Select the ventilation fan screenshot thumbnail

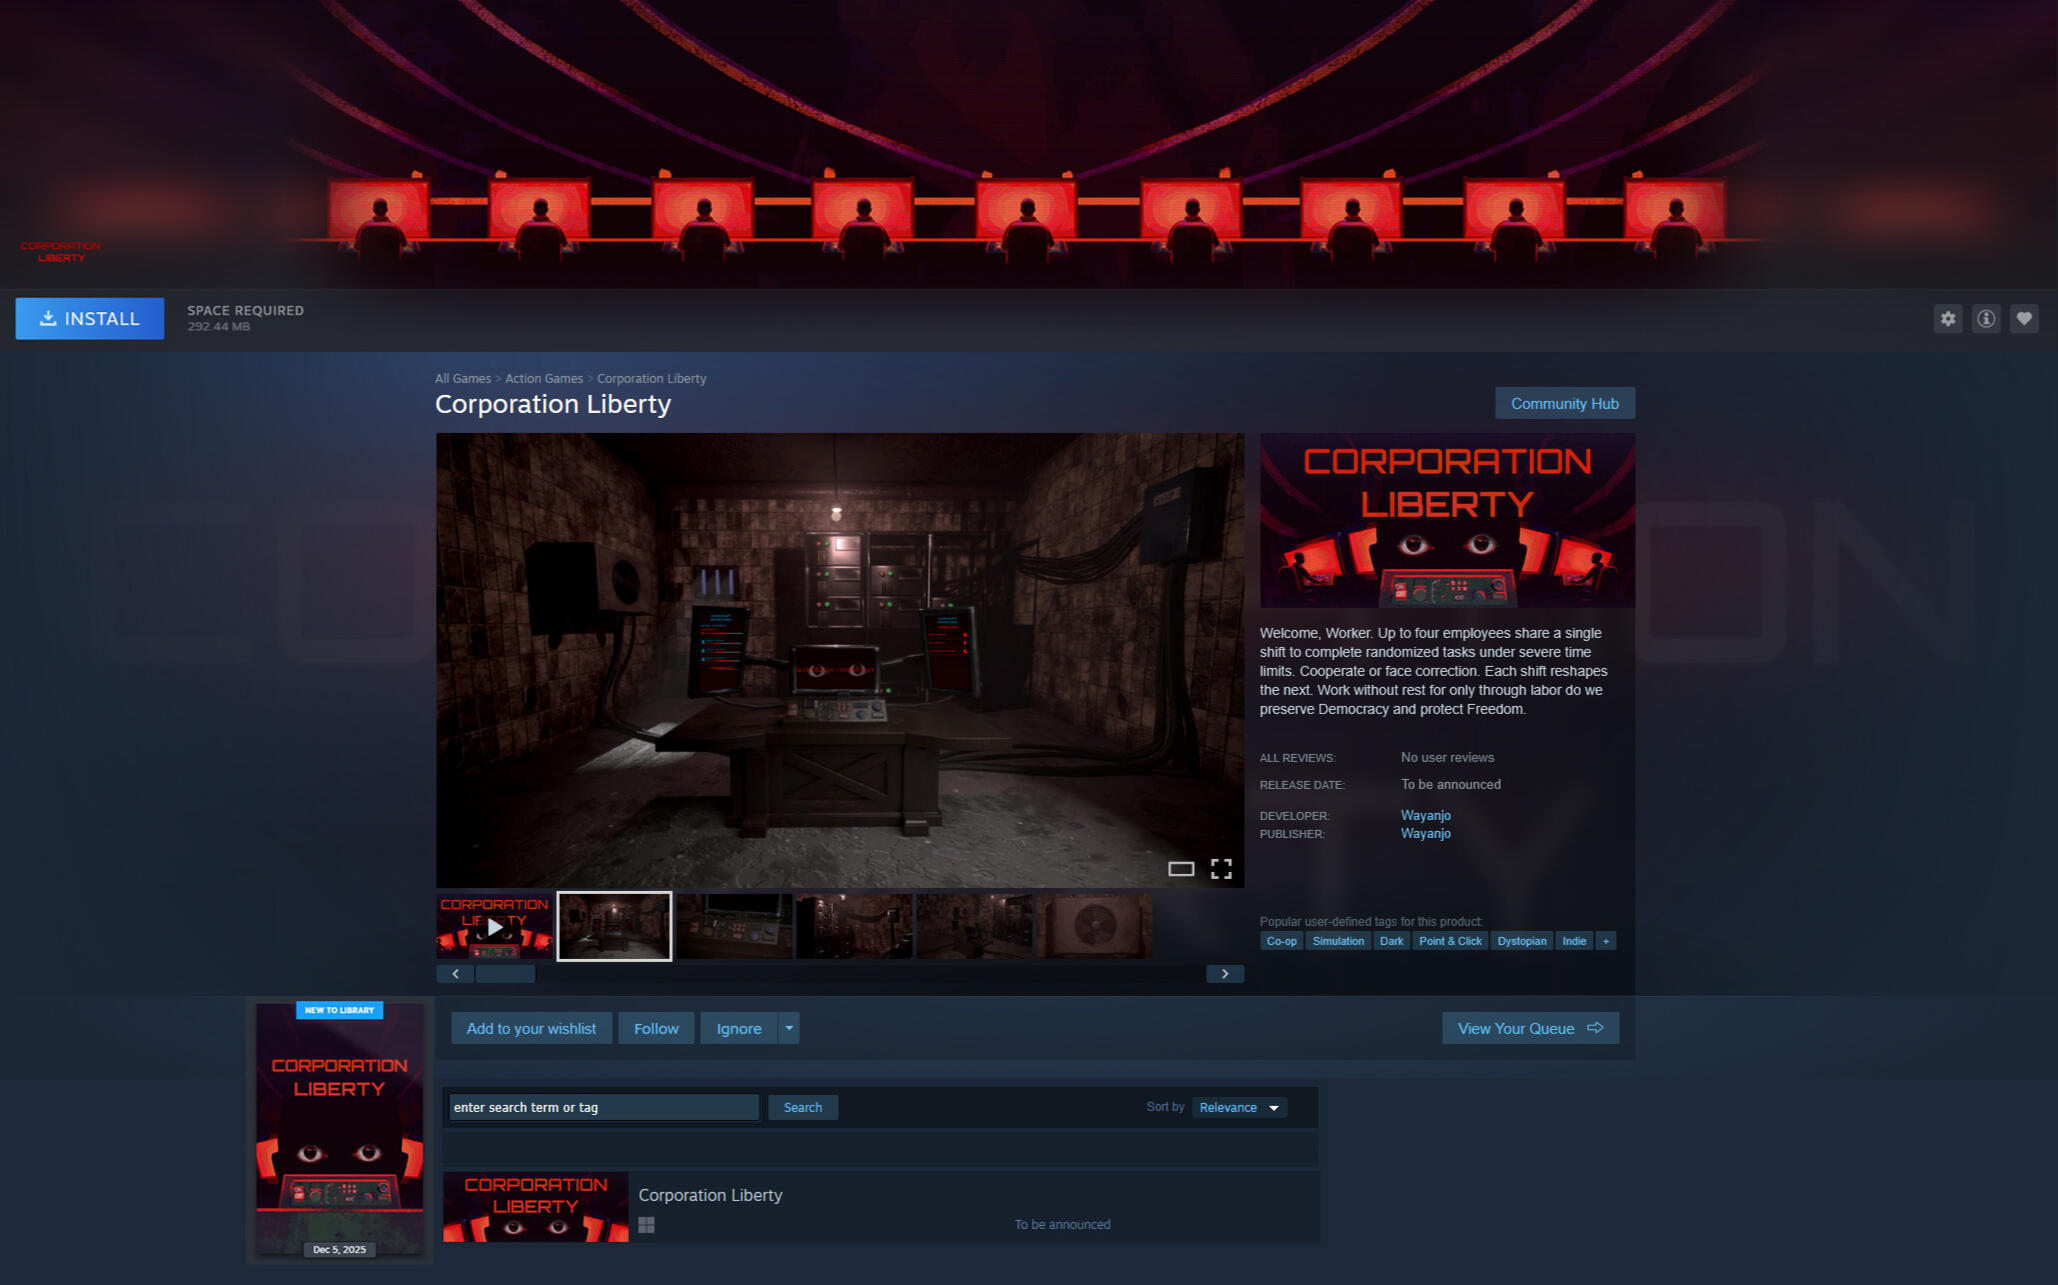(1093, 926)
